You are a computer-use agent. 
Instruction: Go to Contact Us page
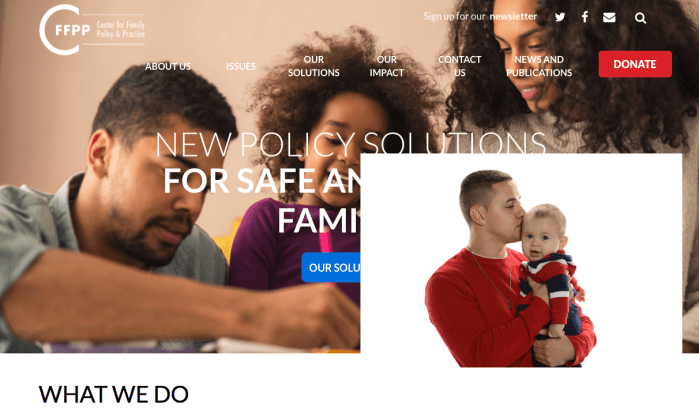pyautogui.click(x=460, y=66)
